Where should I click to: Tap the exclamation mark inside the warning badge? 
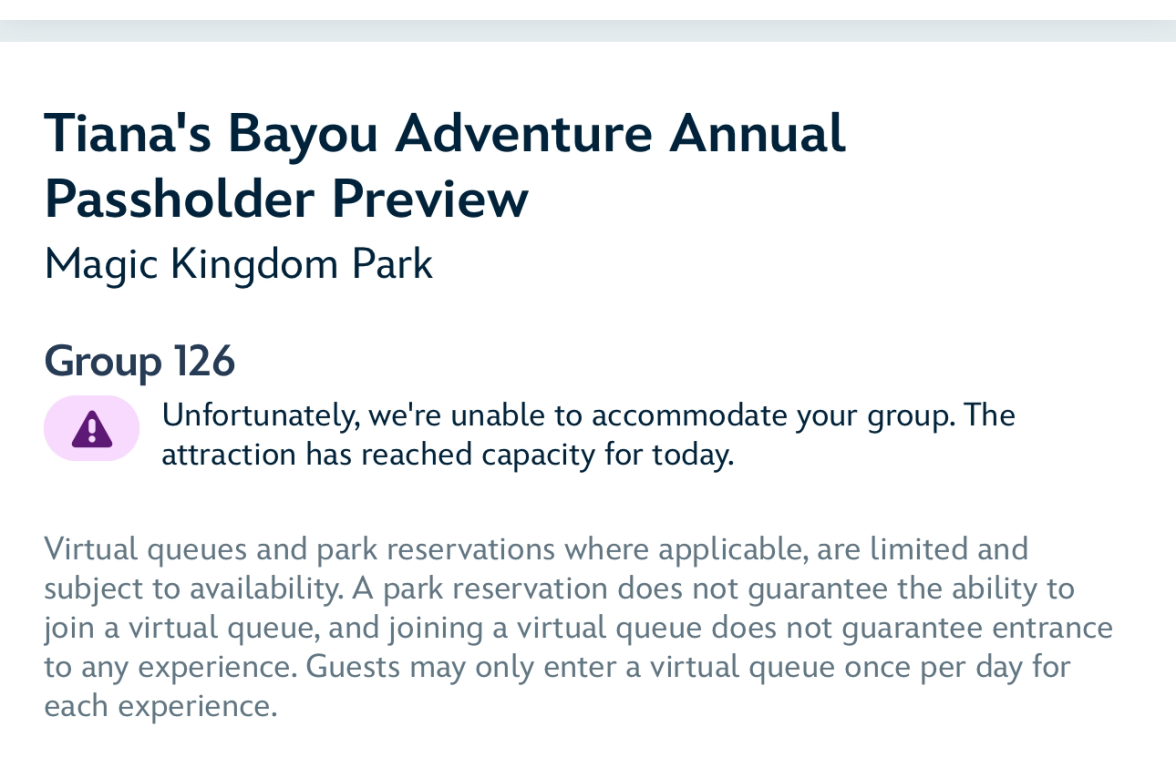click(x=92, y=430)
